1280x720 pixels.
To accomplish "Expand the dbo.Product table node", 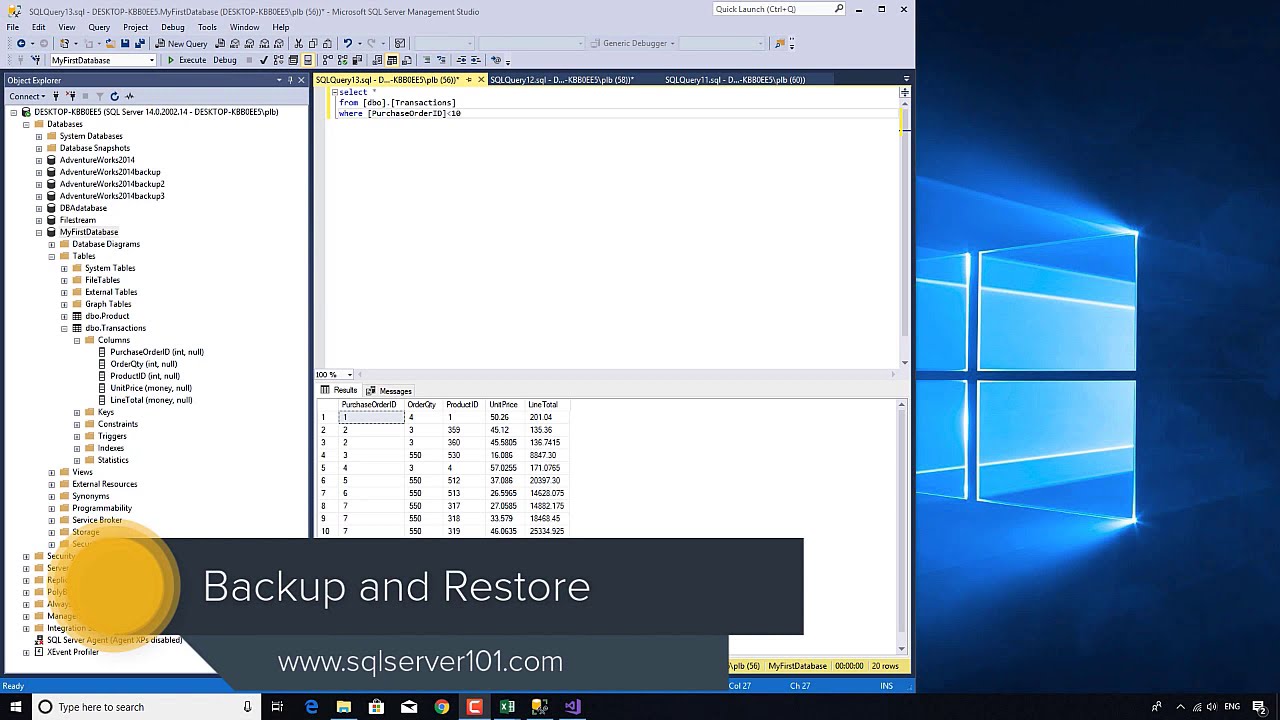I will pos(64,316).
